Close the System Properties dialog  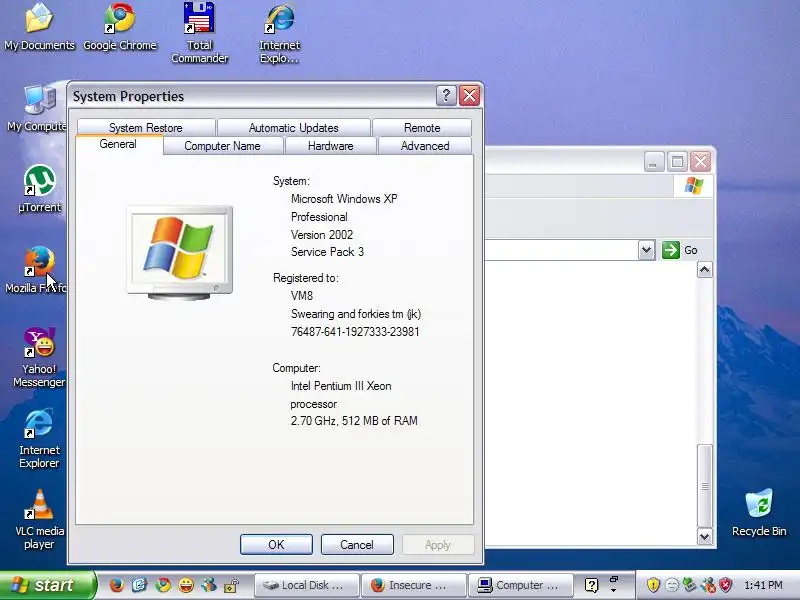pos(469,95)
